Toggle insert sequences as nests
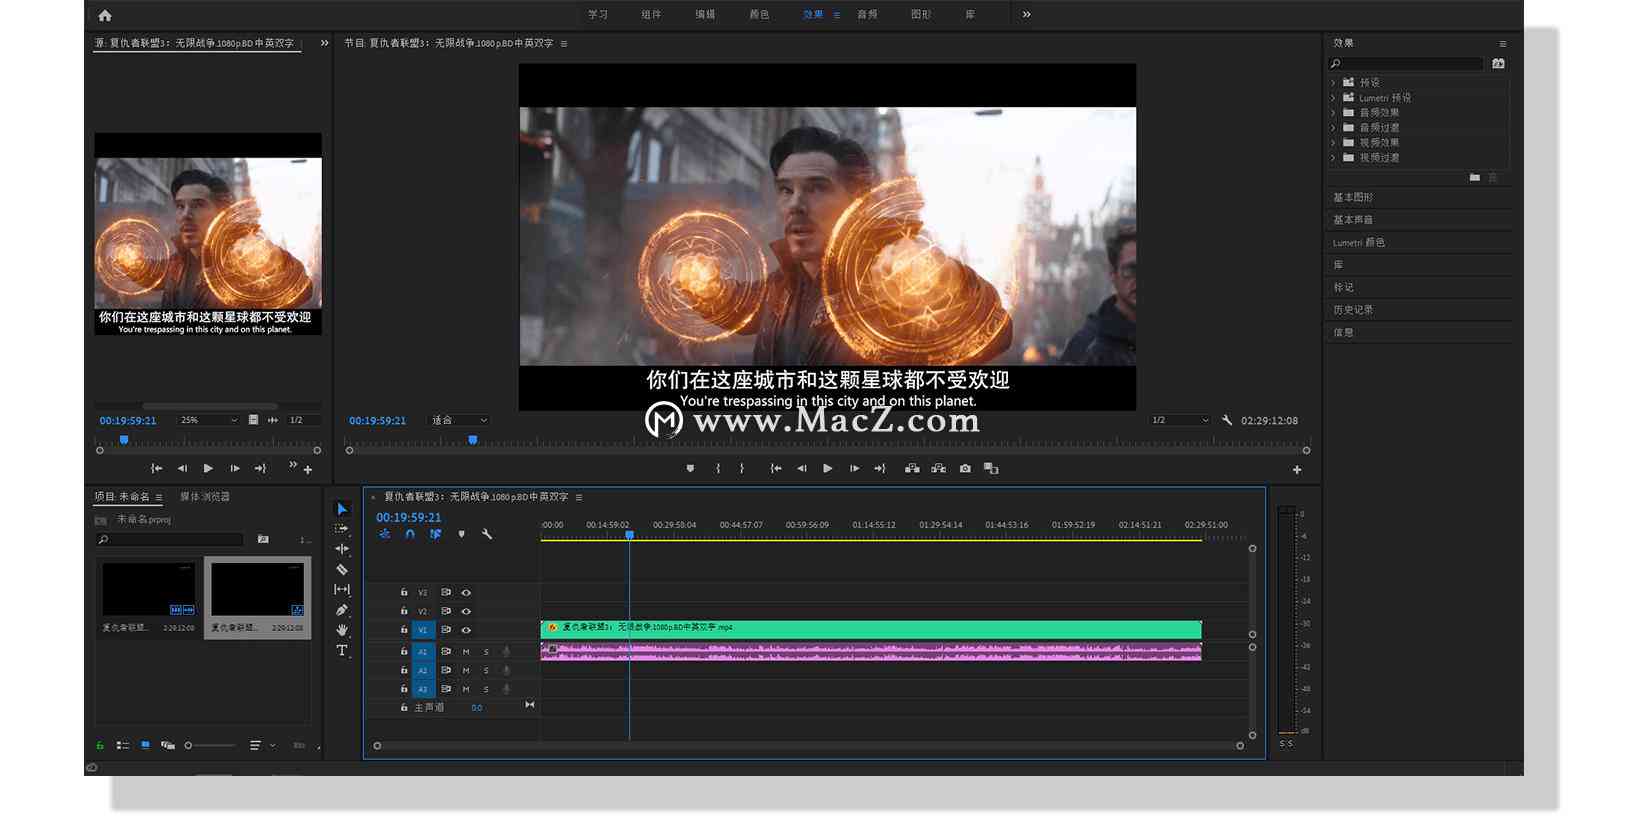 point(385,534)
